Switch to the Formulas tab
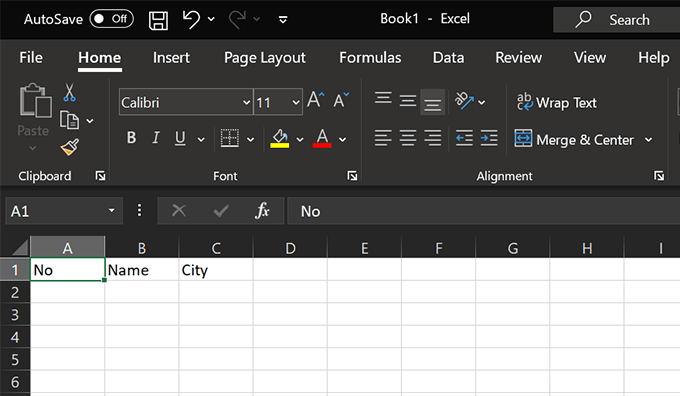680x396 pixels. point(370,58)
